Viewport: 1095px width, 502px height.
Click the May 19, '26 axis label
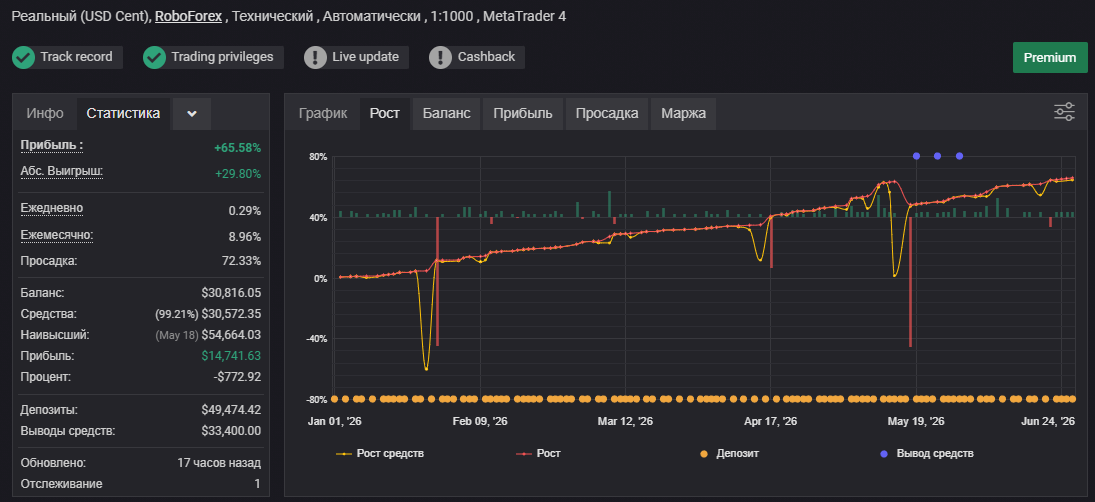tap(916, 422)
